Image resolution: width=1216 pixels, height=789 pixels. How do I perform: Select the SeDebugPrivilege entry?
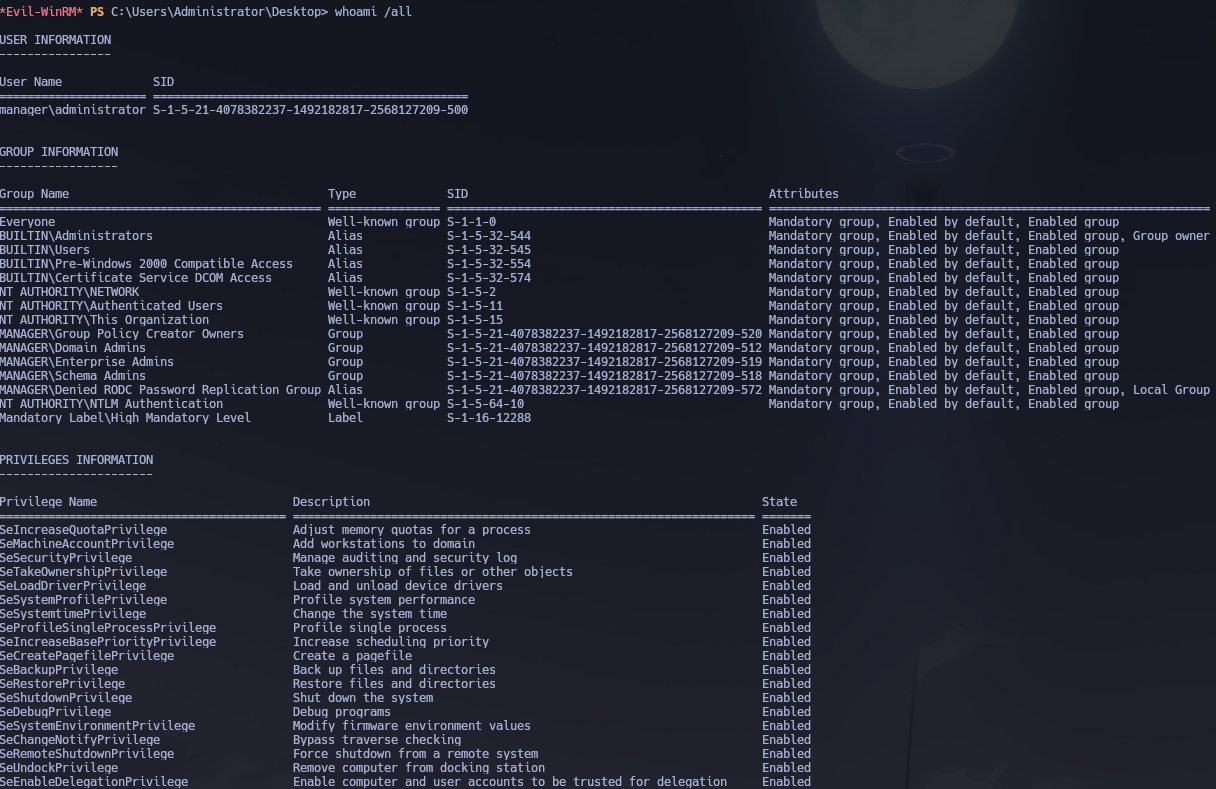point(56,711)
